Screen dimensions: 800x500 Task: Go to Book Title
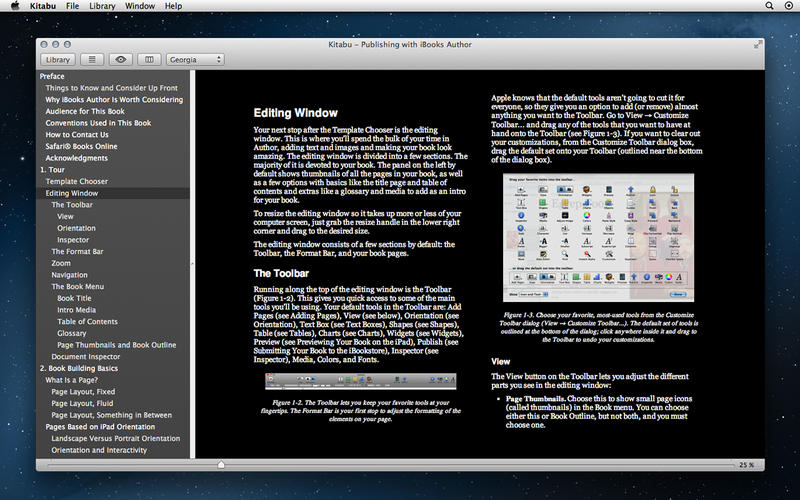click(x=74, y=298)
